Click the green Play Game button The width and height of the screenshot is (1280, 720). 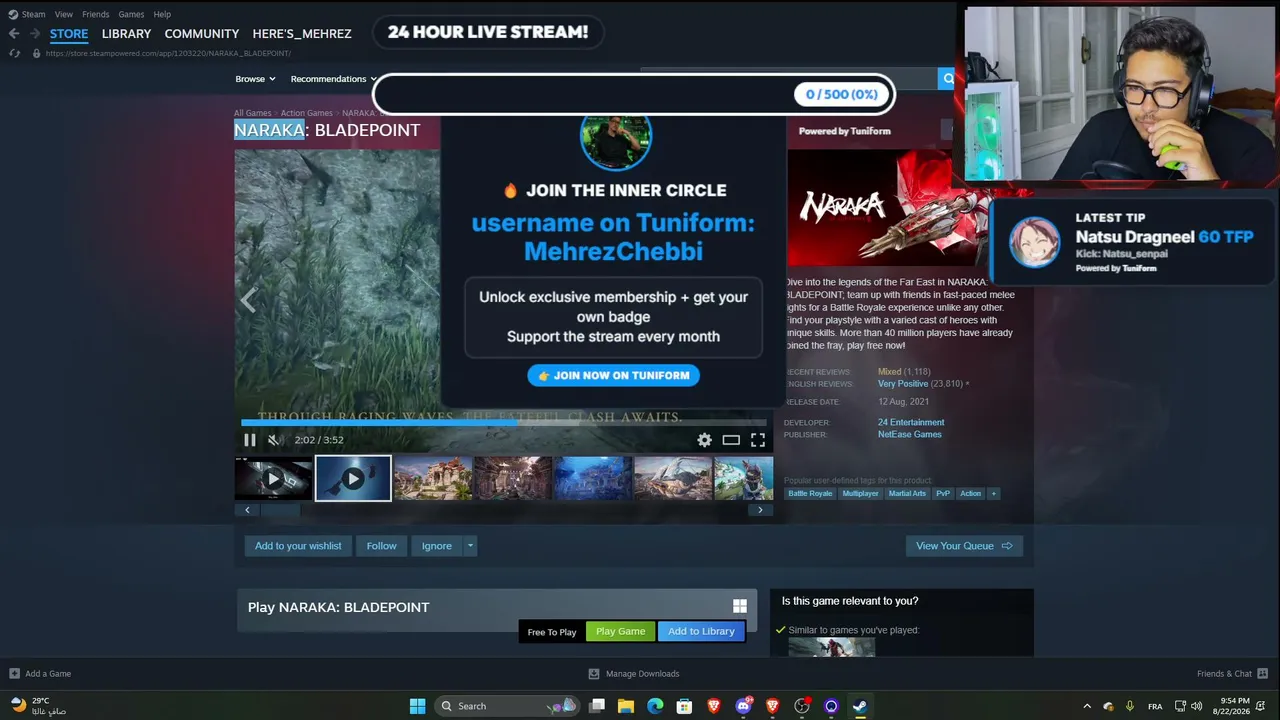(621, 631)
